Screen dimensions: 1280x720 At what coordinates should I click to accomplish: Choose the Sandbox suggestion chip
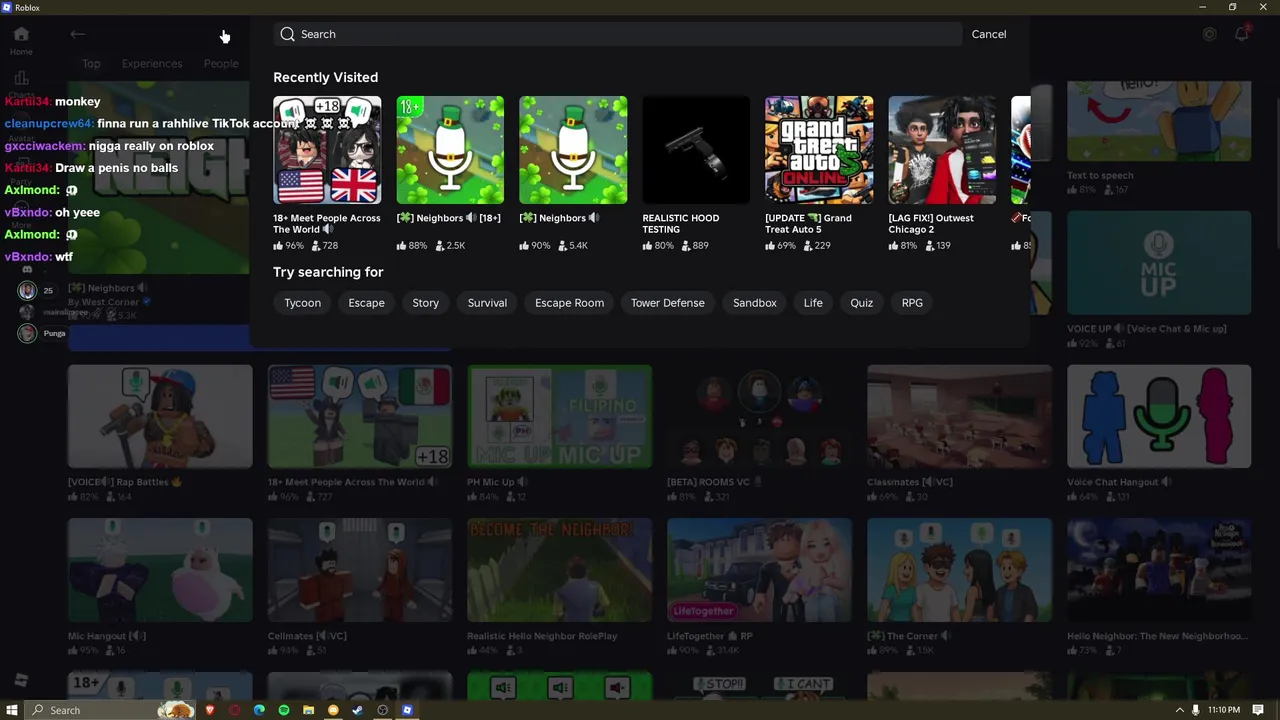point(754,303)
